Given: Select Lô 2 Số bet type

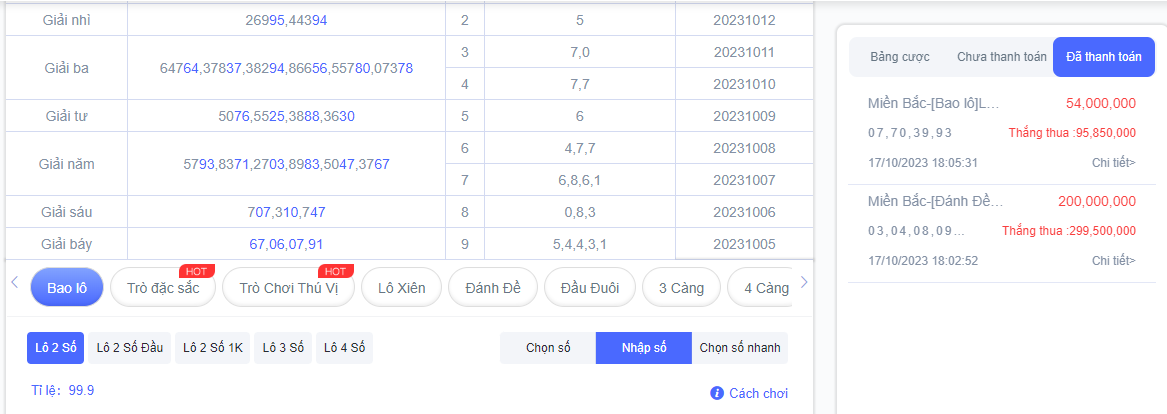Looking at the screenshot, I should tap(56, 348).
